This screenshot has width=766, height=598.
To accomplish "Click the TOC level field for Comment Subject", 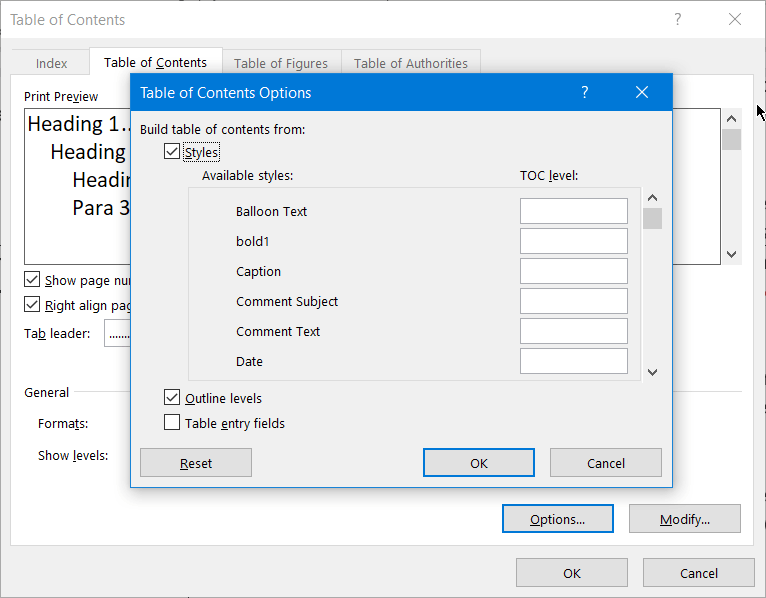I will click(x=574, y=301).
